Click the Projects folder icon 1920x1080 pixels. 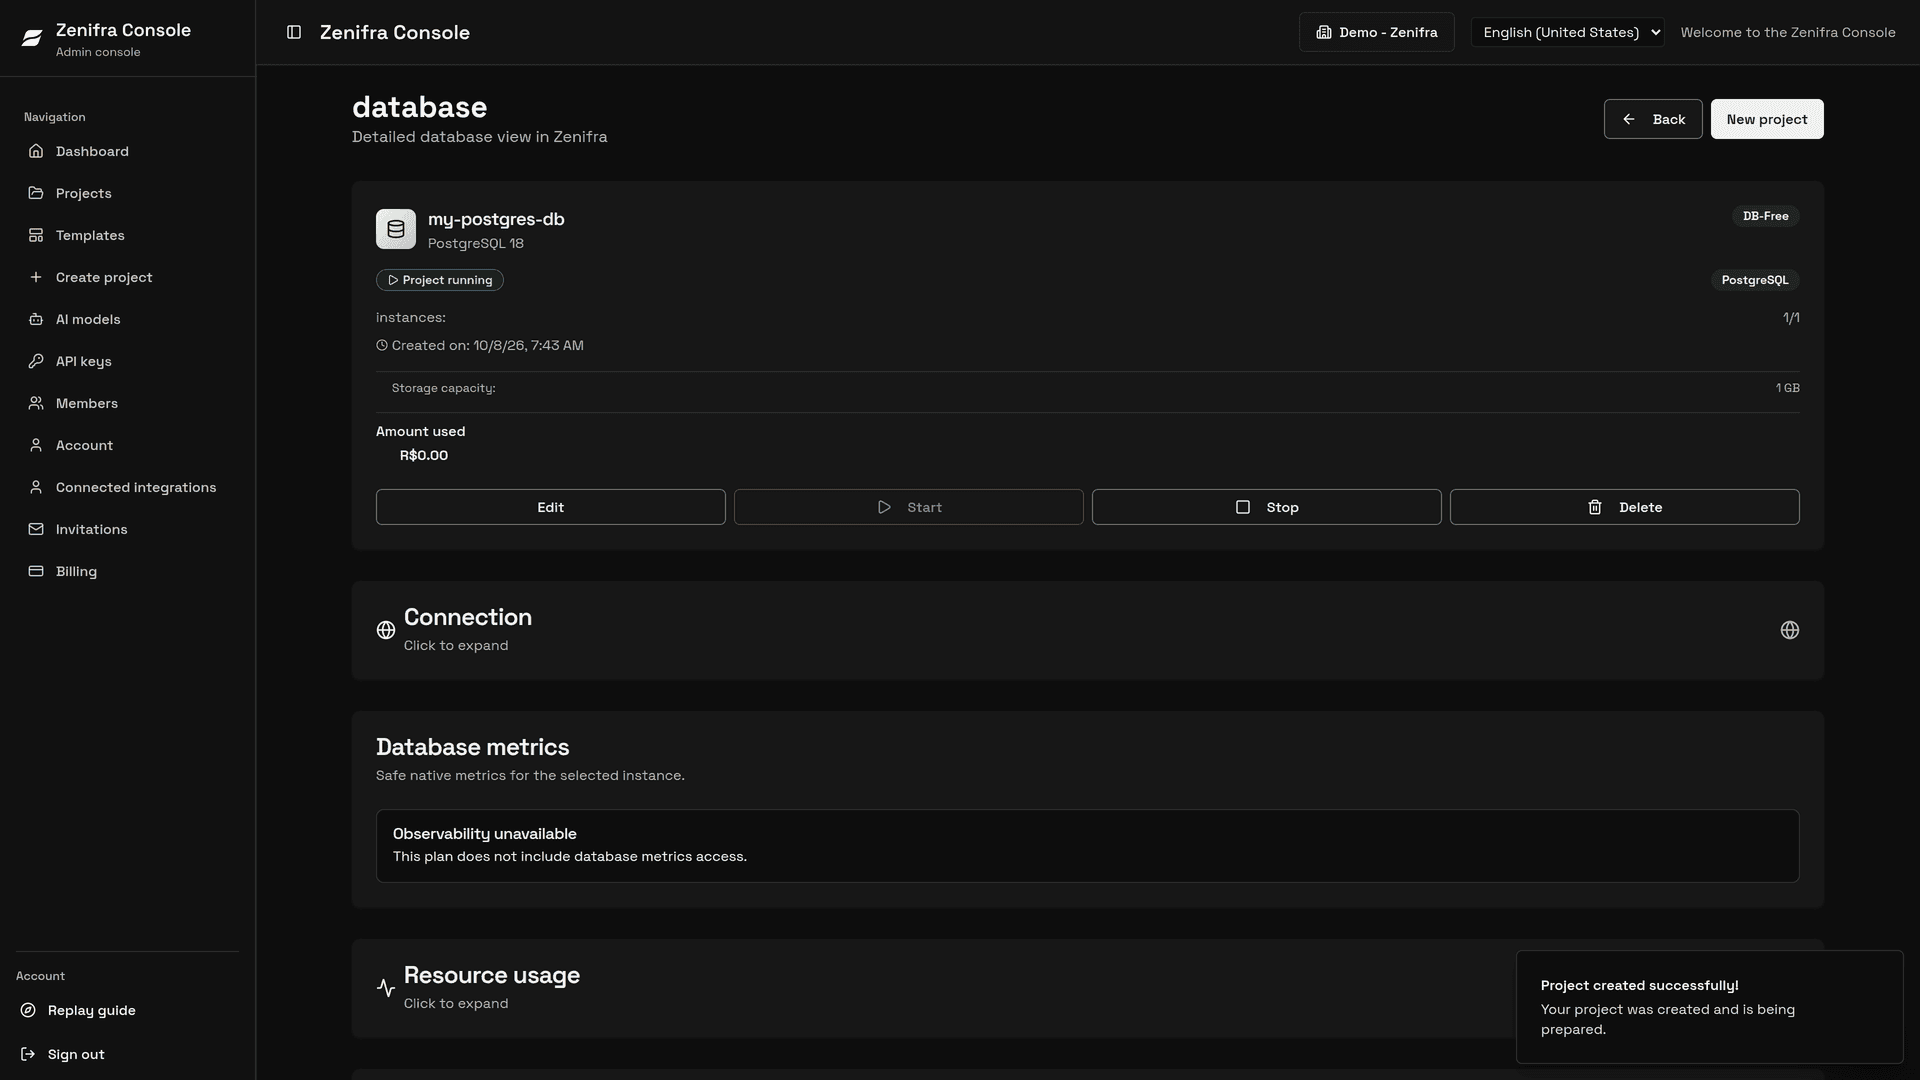(36, 193)
